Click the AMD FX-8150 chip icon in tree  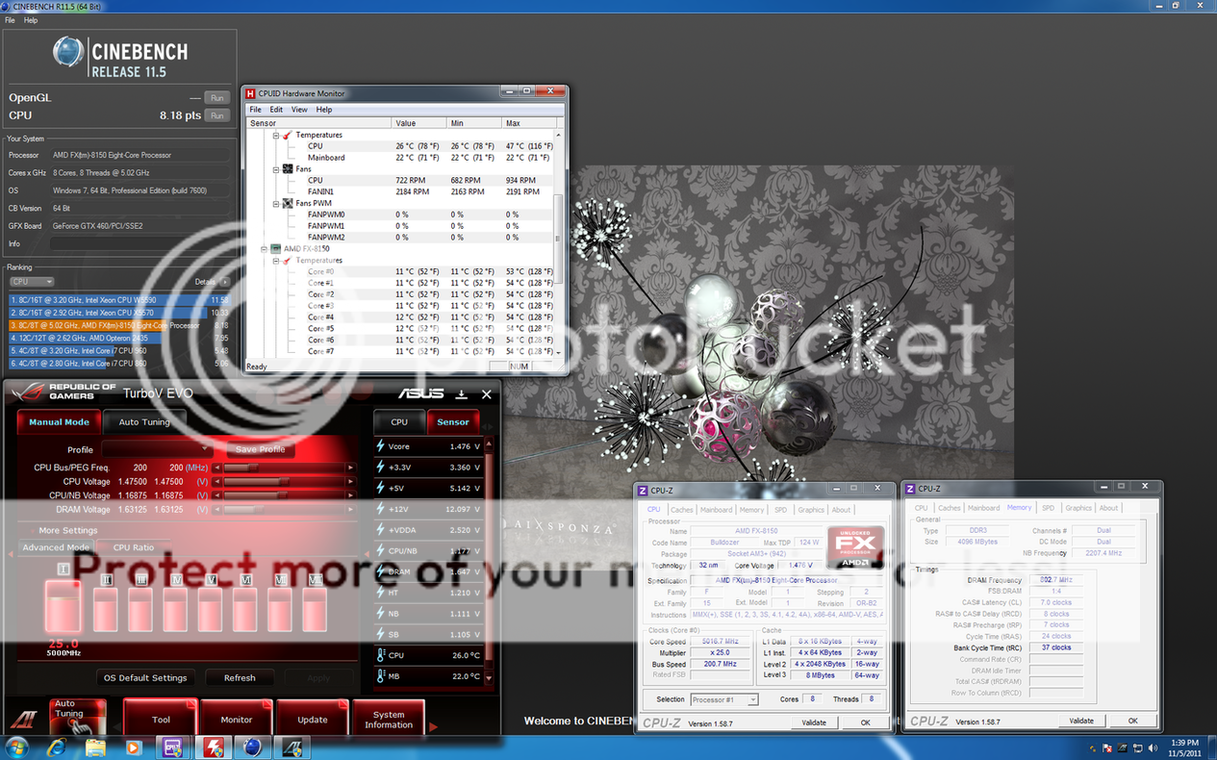click(276, 248)
